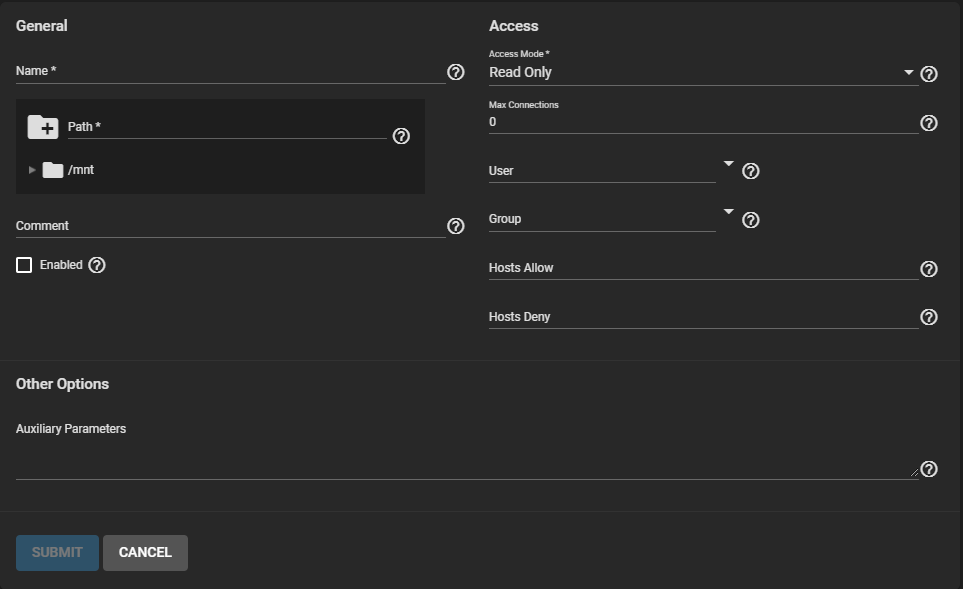Click the Auxiliary Parameters text area

click(465, 464)
